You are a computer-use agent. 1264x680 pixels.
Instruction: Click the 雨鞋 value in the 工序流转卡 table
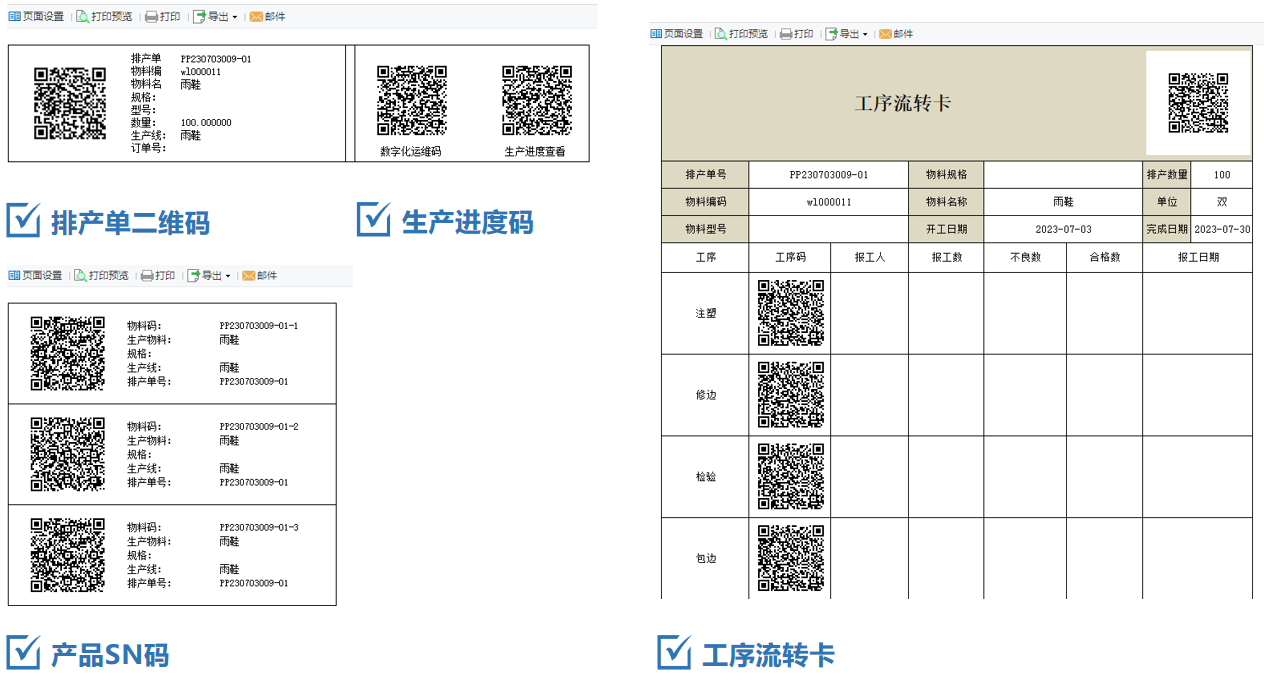(1063, 202)
